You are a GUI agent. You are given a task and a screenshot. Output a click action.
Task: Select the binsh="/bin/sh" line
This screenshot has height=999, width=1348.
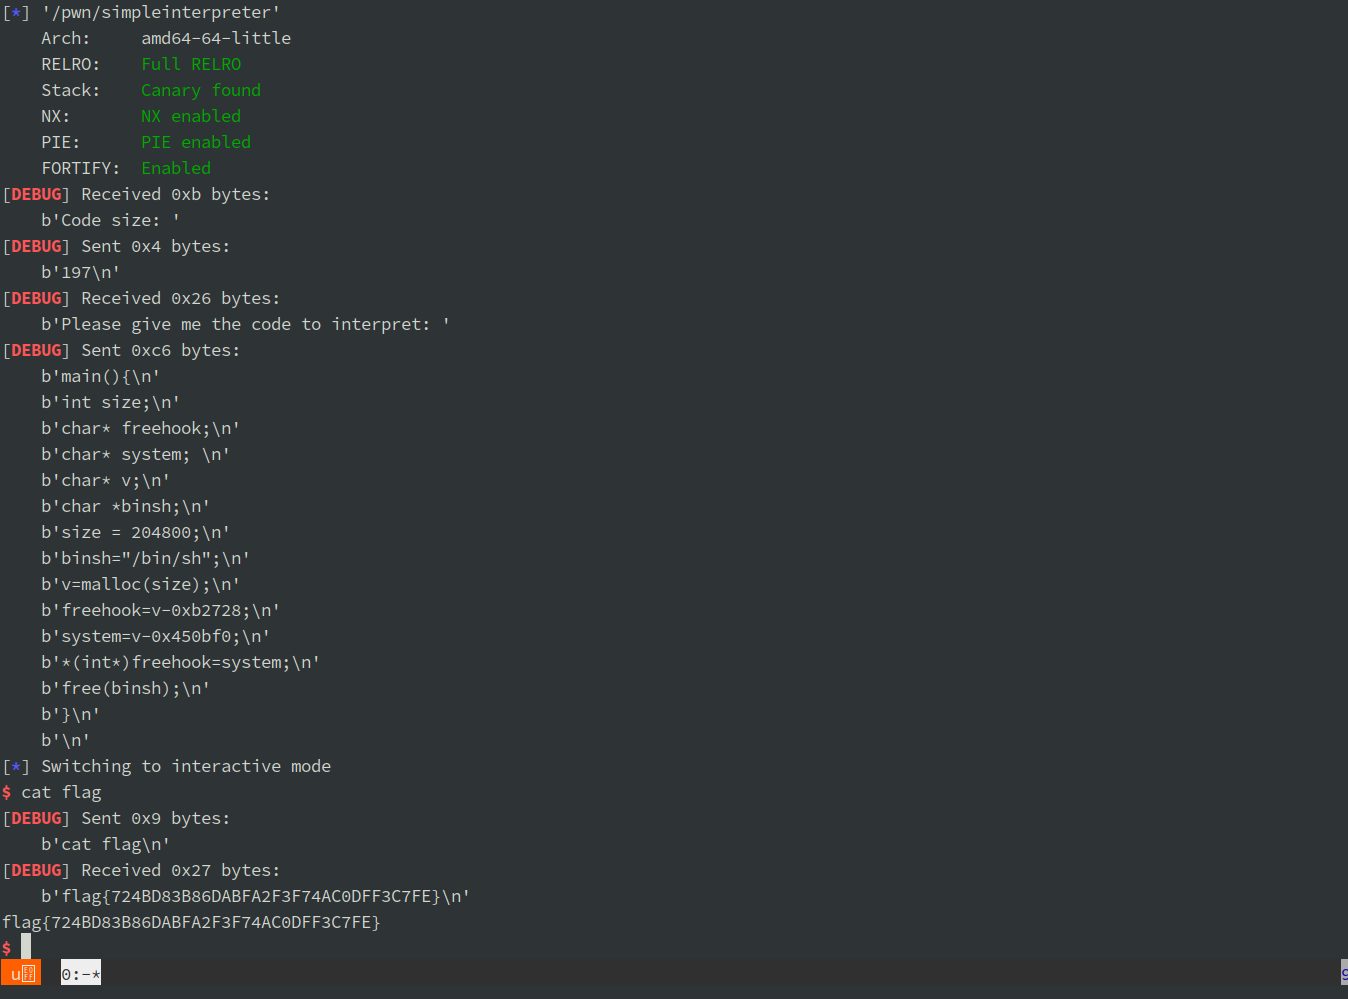(146, 558)
